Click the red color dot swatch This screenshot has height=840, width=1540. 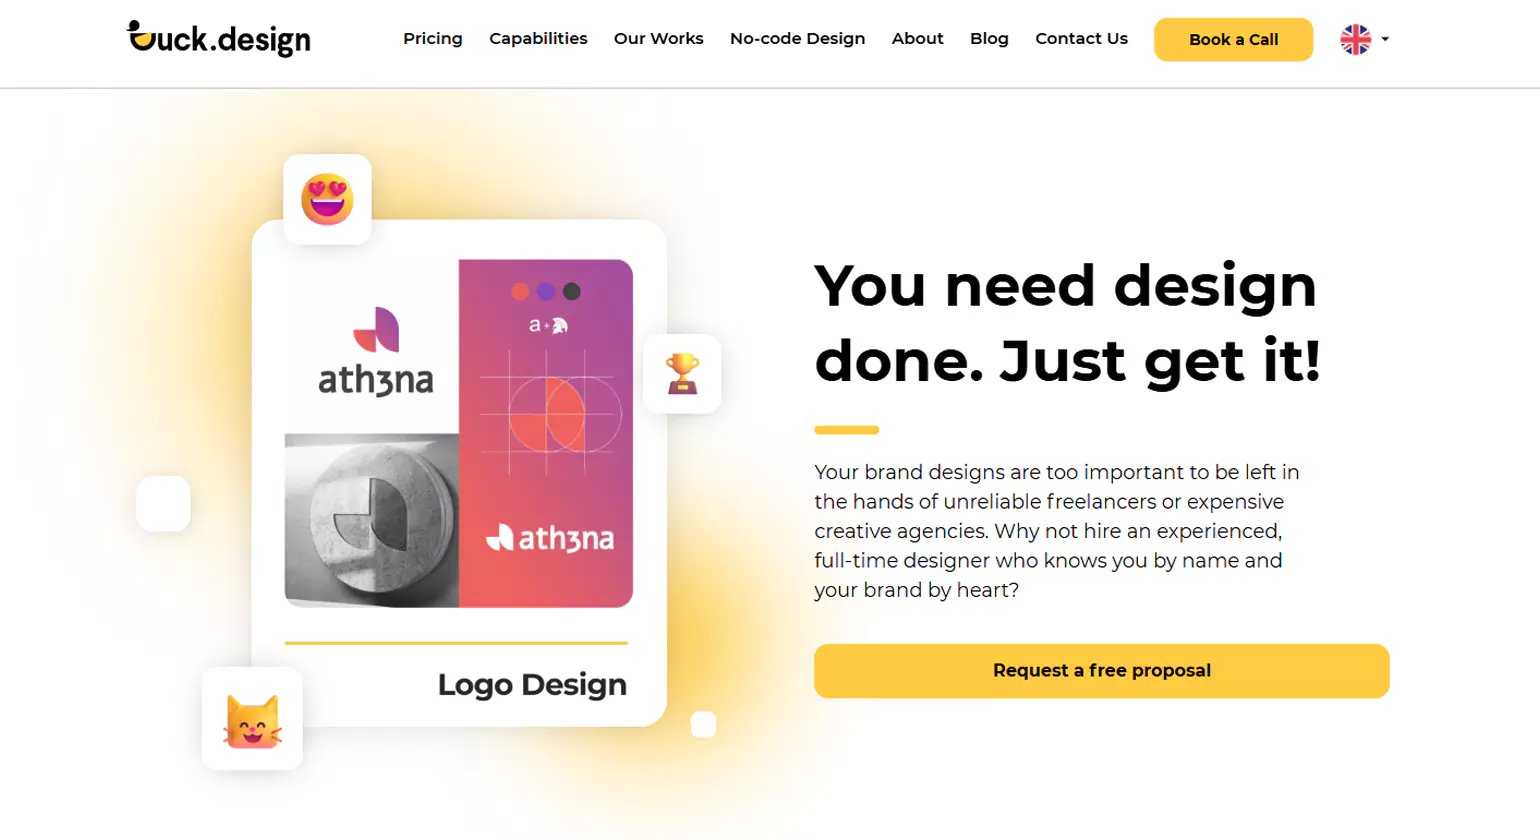click(x=520, y=291)
